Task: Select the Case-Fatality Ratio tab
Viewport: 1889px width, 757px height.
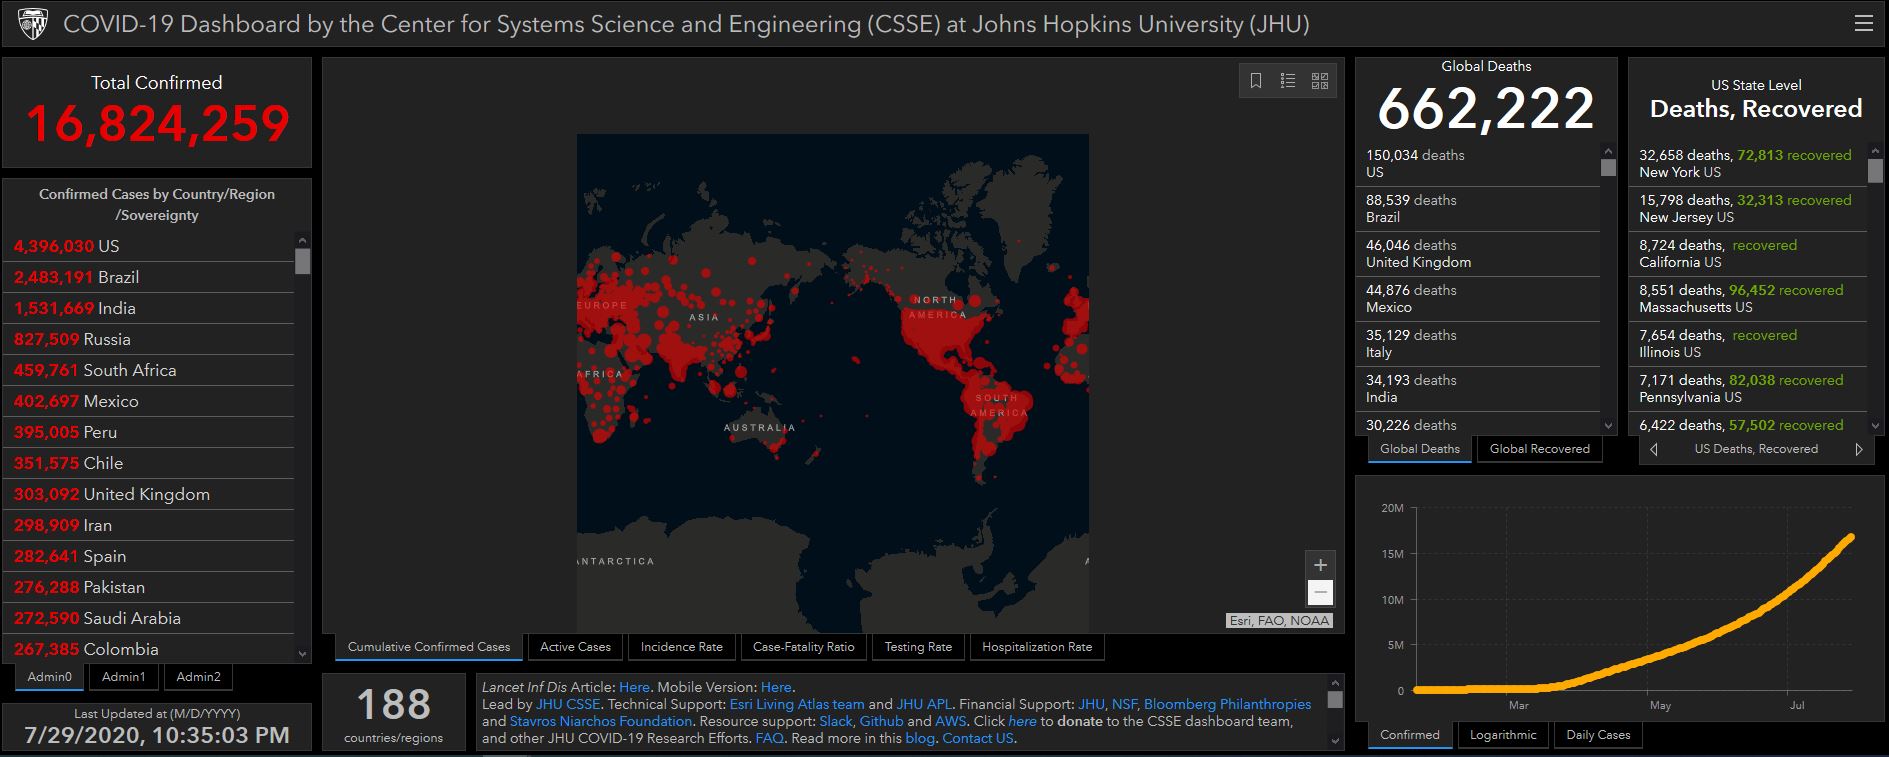Action: [804, 647]
